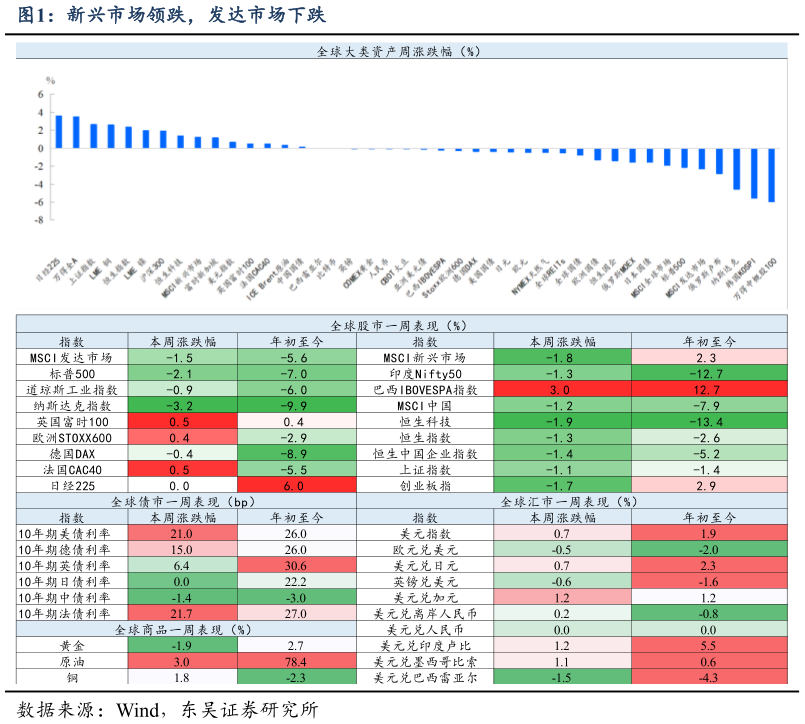Select the red 30.6 bond table cell
The width and height of the screenshot is (805, 724).
[295, 565]
